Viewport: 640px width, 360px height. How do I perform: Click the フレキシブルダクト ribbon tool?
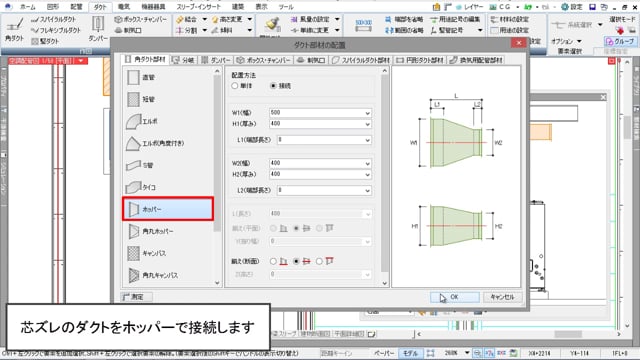[x=56, y=30]
